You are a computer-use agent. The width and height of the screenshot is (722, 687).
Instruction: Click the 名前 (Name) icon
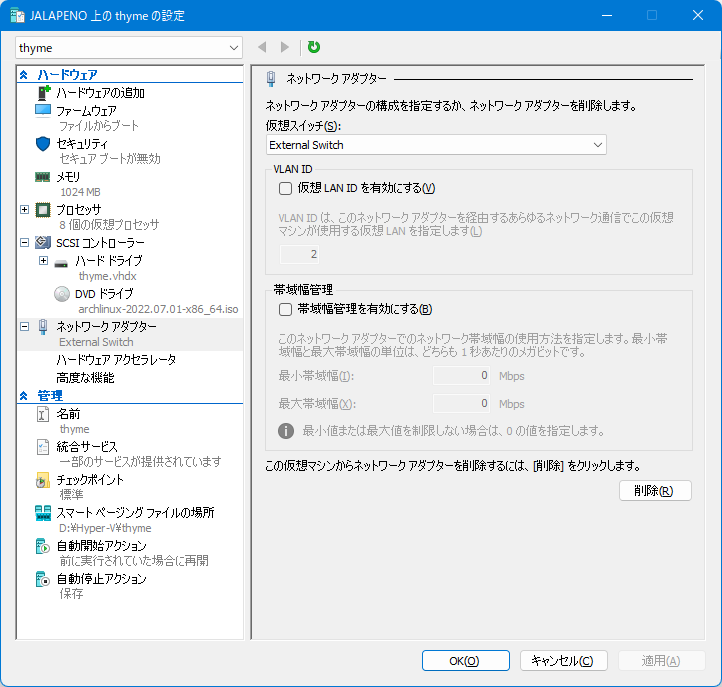pyautogui.click(x=42, y=414)
